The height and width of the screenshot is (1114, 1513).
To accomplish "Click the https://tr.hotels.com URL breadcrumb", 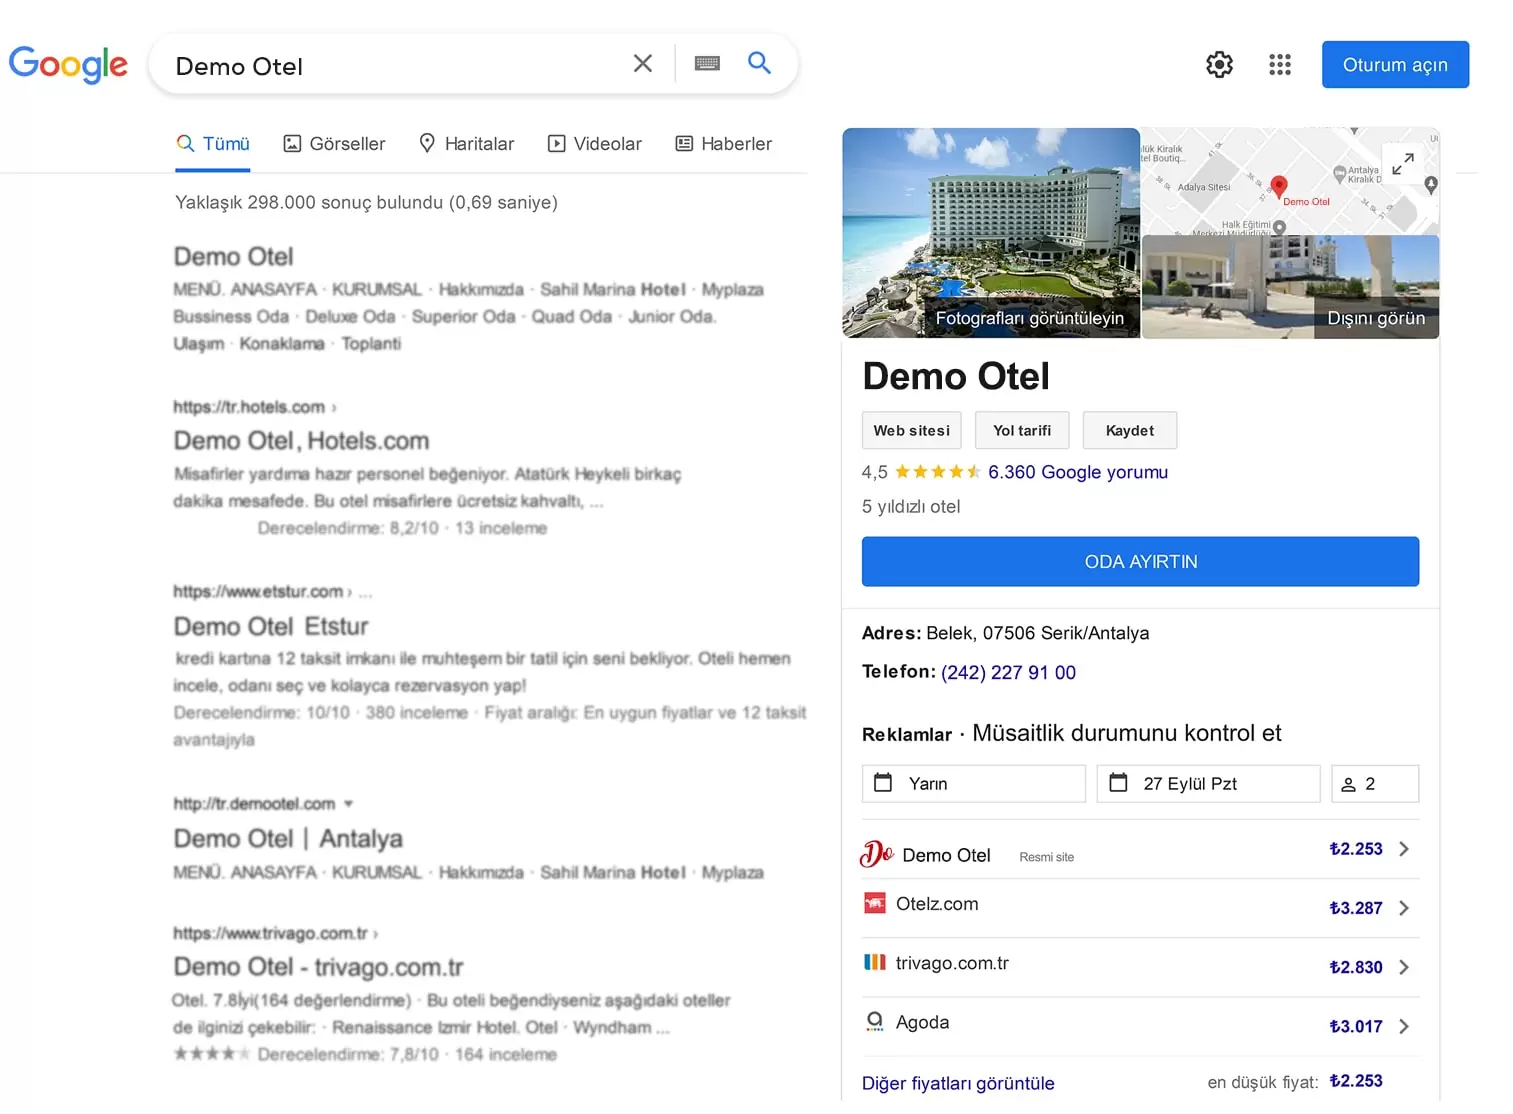I will click(249, 407).
